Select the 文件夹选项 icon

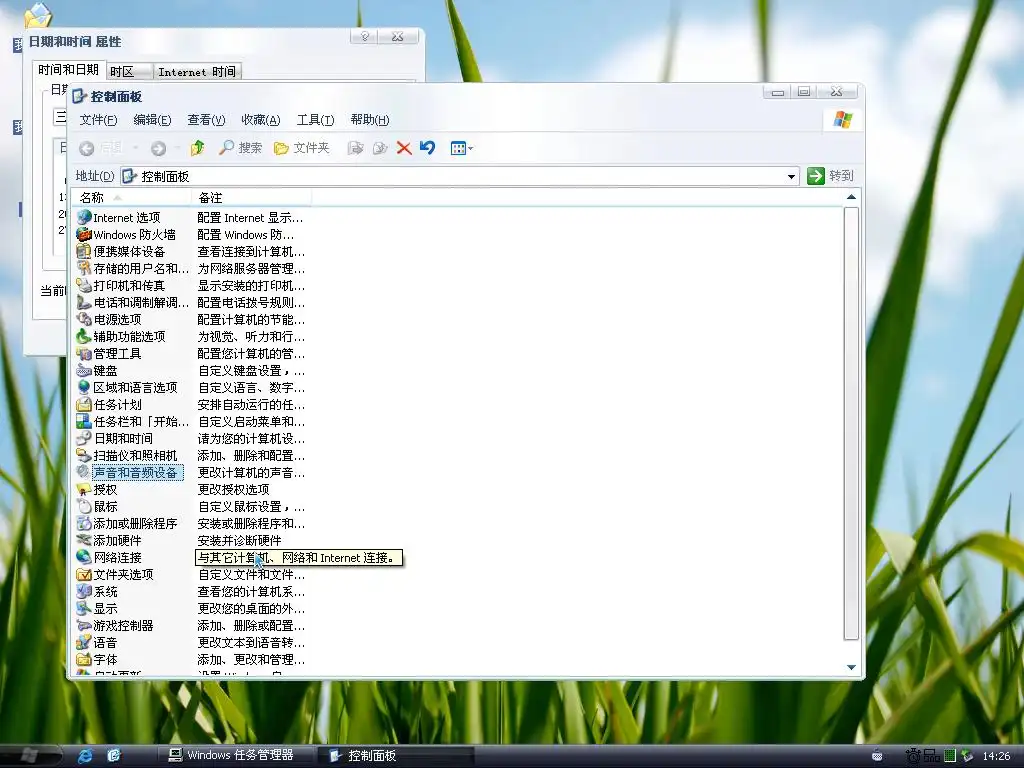point(84,574)
